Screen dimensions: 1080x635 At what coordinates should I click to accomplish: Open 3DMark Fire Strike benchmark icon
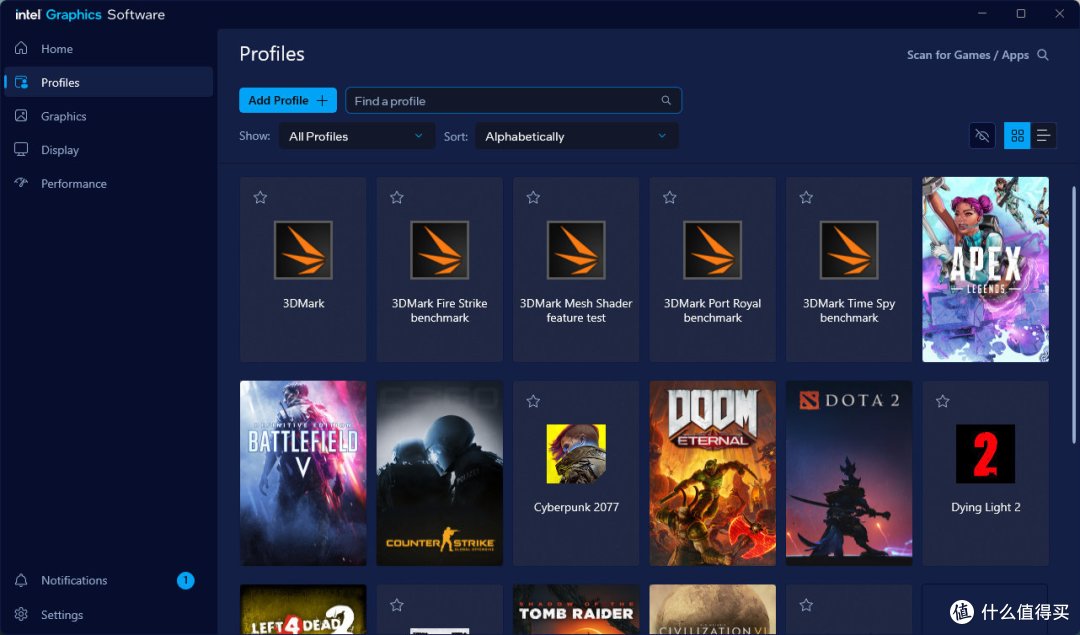(x=439, y=250)
